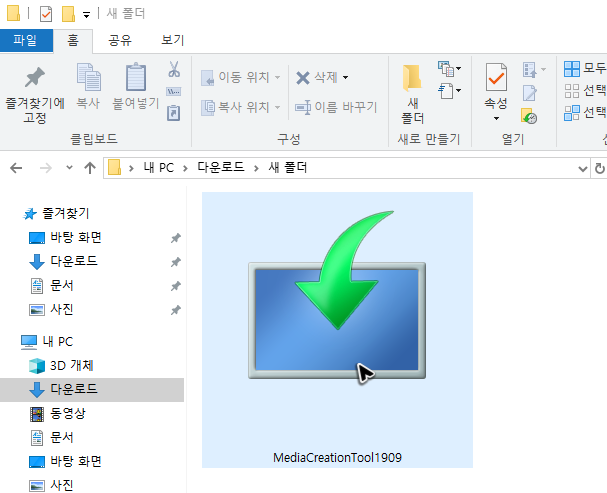
Task: Click the back arrow navigation button
Action: [16, 168]
